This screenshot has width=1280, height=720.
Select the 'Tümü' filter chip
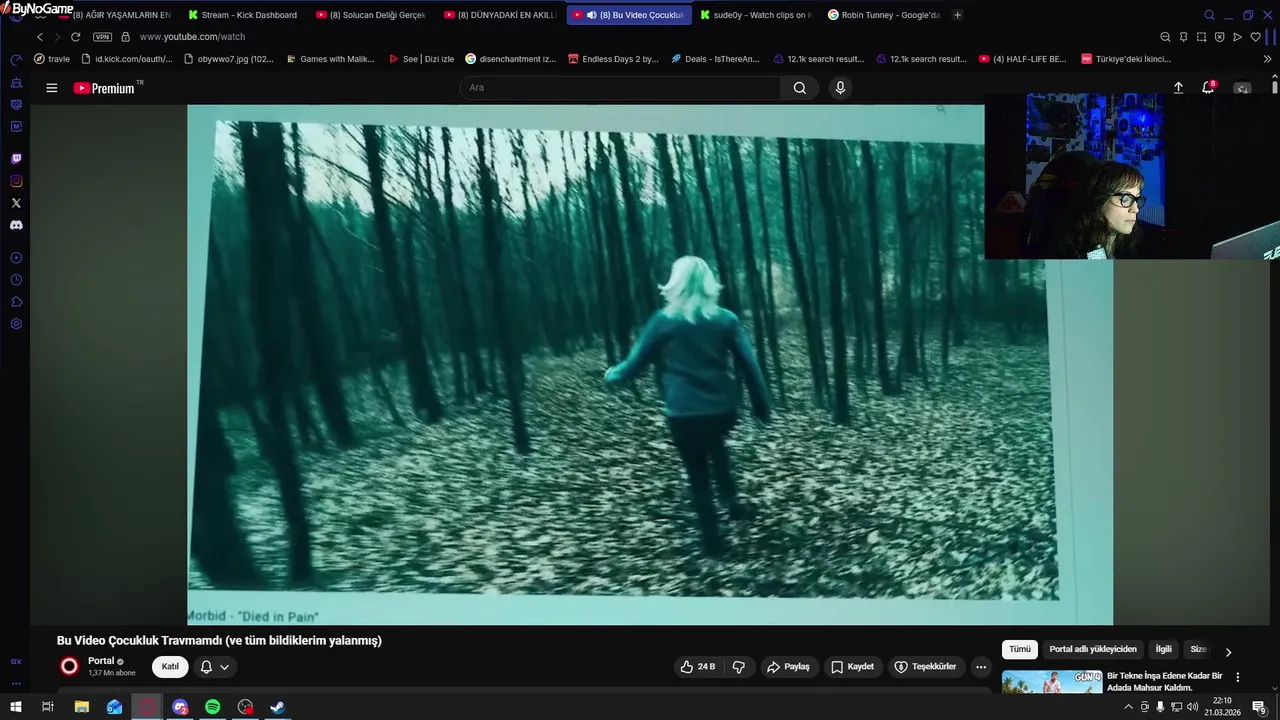1020,650
